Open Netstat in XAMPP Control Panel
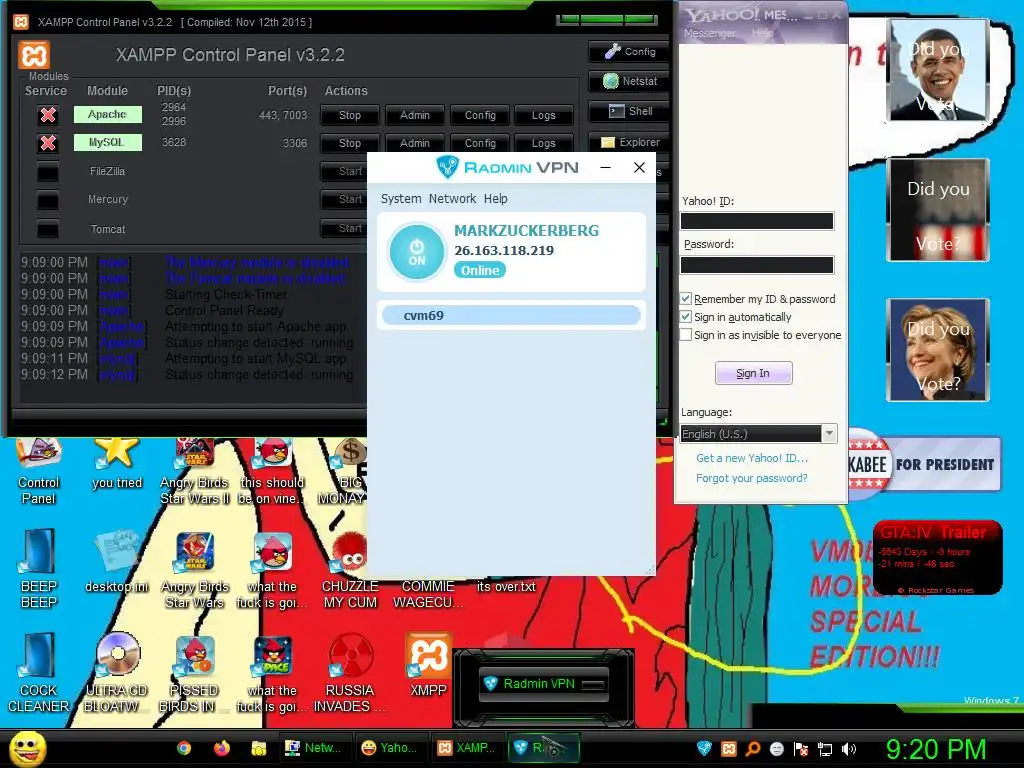 coord(630,81)
